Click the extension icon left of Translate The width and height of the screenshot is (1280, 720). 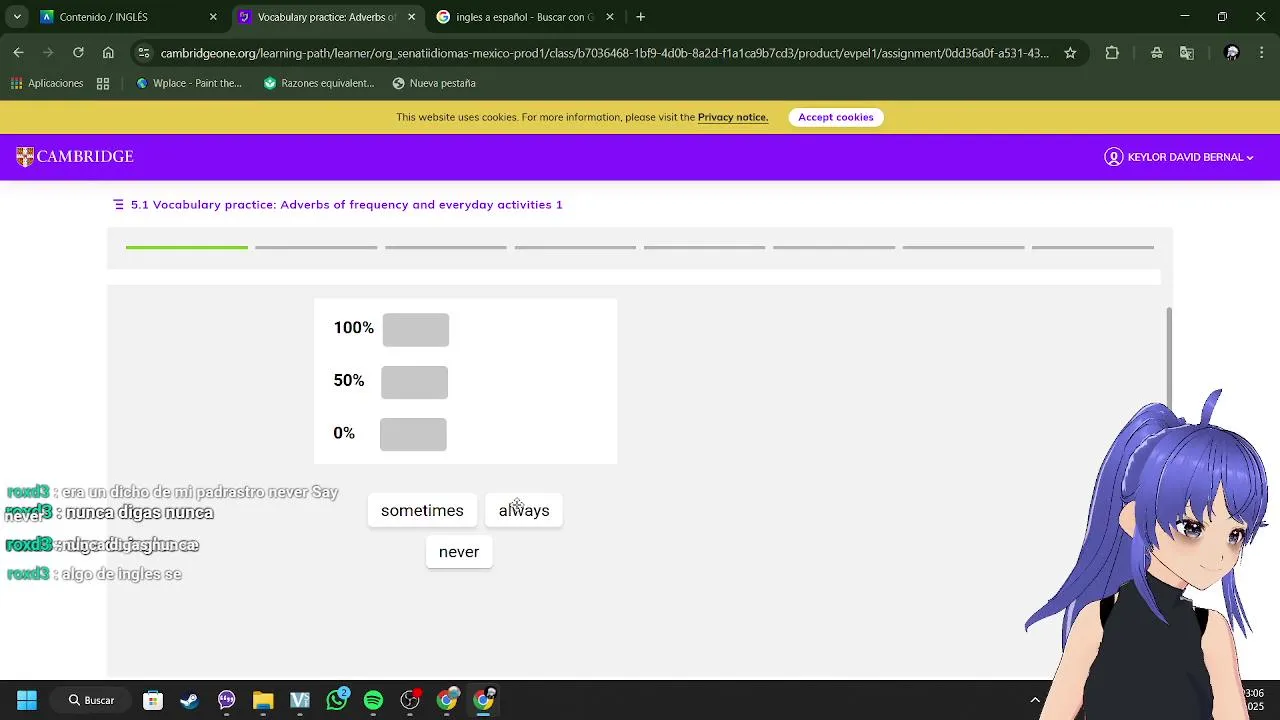pos(1157,53)
